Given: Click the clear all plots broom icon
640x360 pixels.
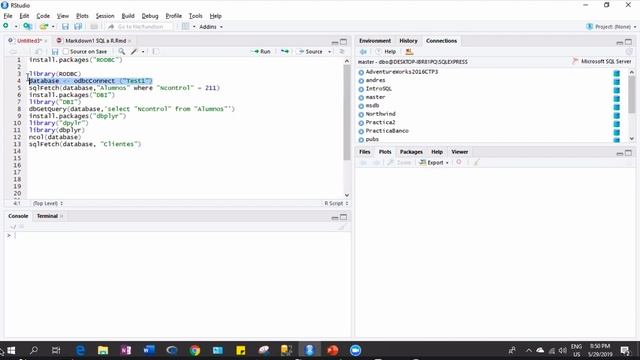Looking at the screenshot, I should (x=476, y=162).
